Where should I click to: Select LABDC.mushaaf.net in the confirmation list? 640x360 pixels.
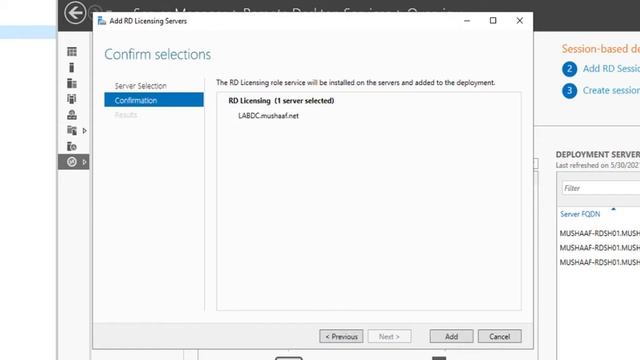click(x=268, y=116)
